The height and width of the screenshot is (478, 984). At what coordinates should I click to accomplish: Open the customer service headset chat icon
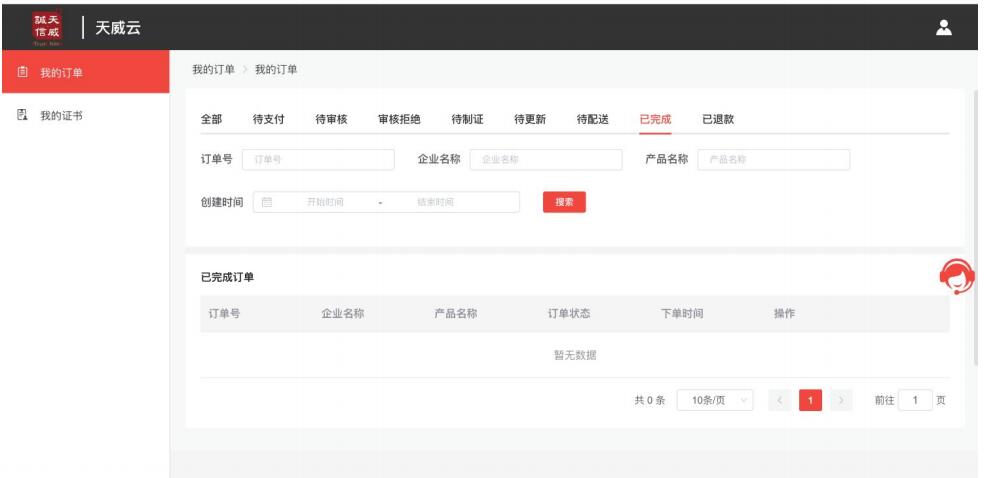(x=957, y=277)
